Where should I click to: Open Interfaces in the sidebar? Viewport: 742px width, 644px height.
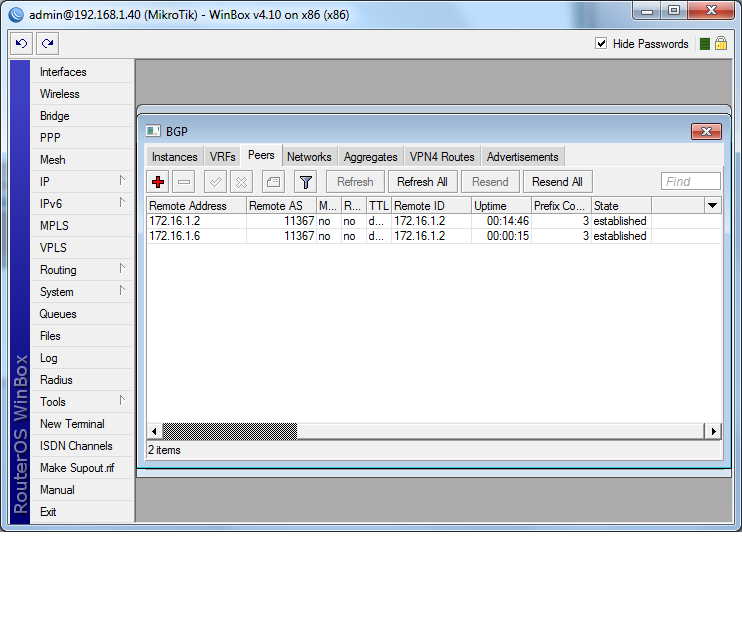63,72
